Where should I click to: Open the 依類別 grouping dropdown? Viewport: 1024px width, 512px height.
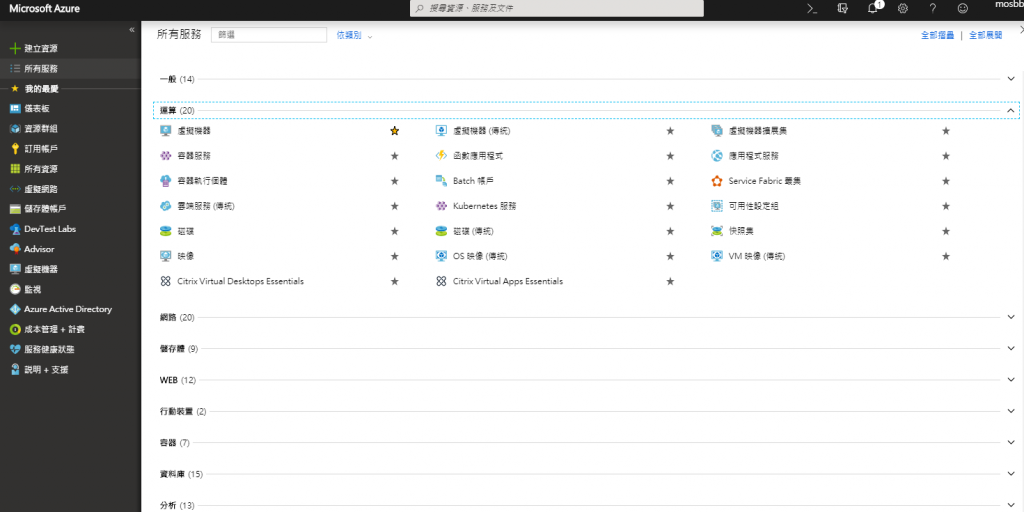[355, 35]
